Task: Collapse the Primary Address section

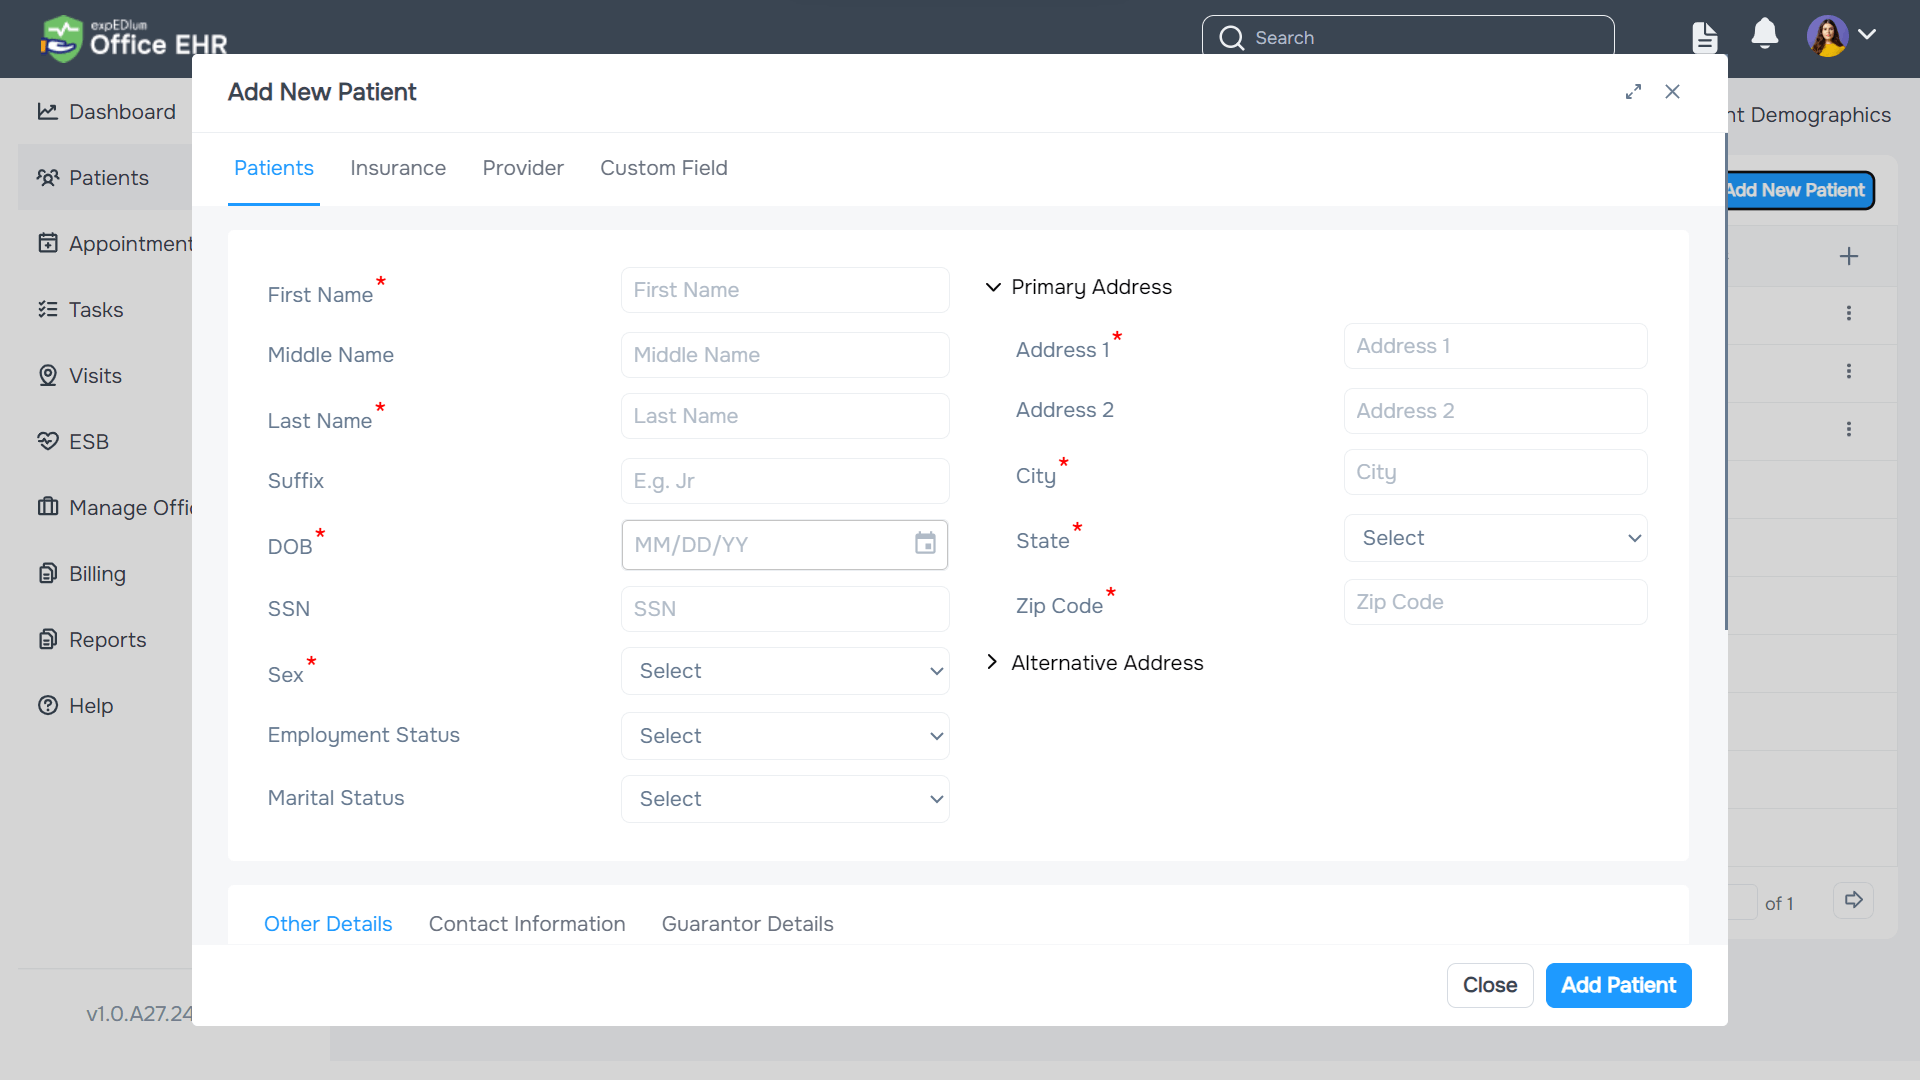Action: point(992,287)
